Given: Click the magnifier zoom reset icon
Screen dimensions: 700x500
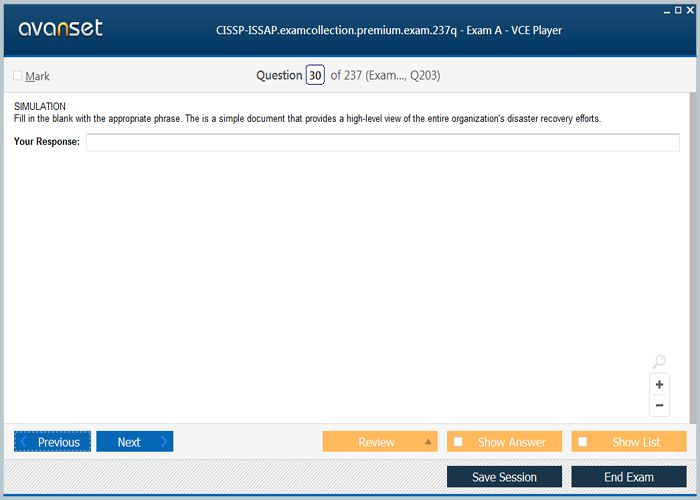Looking at the screenshot, I should tap(659, 362).
